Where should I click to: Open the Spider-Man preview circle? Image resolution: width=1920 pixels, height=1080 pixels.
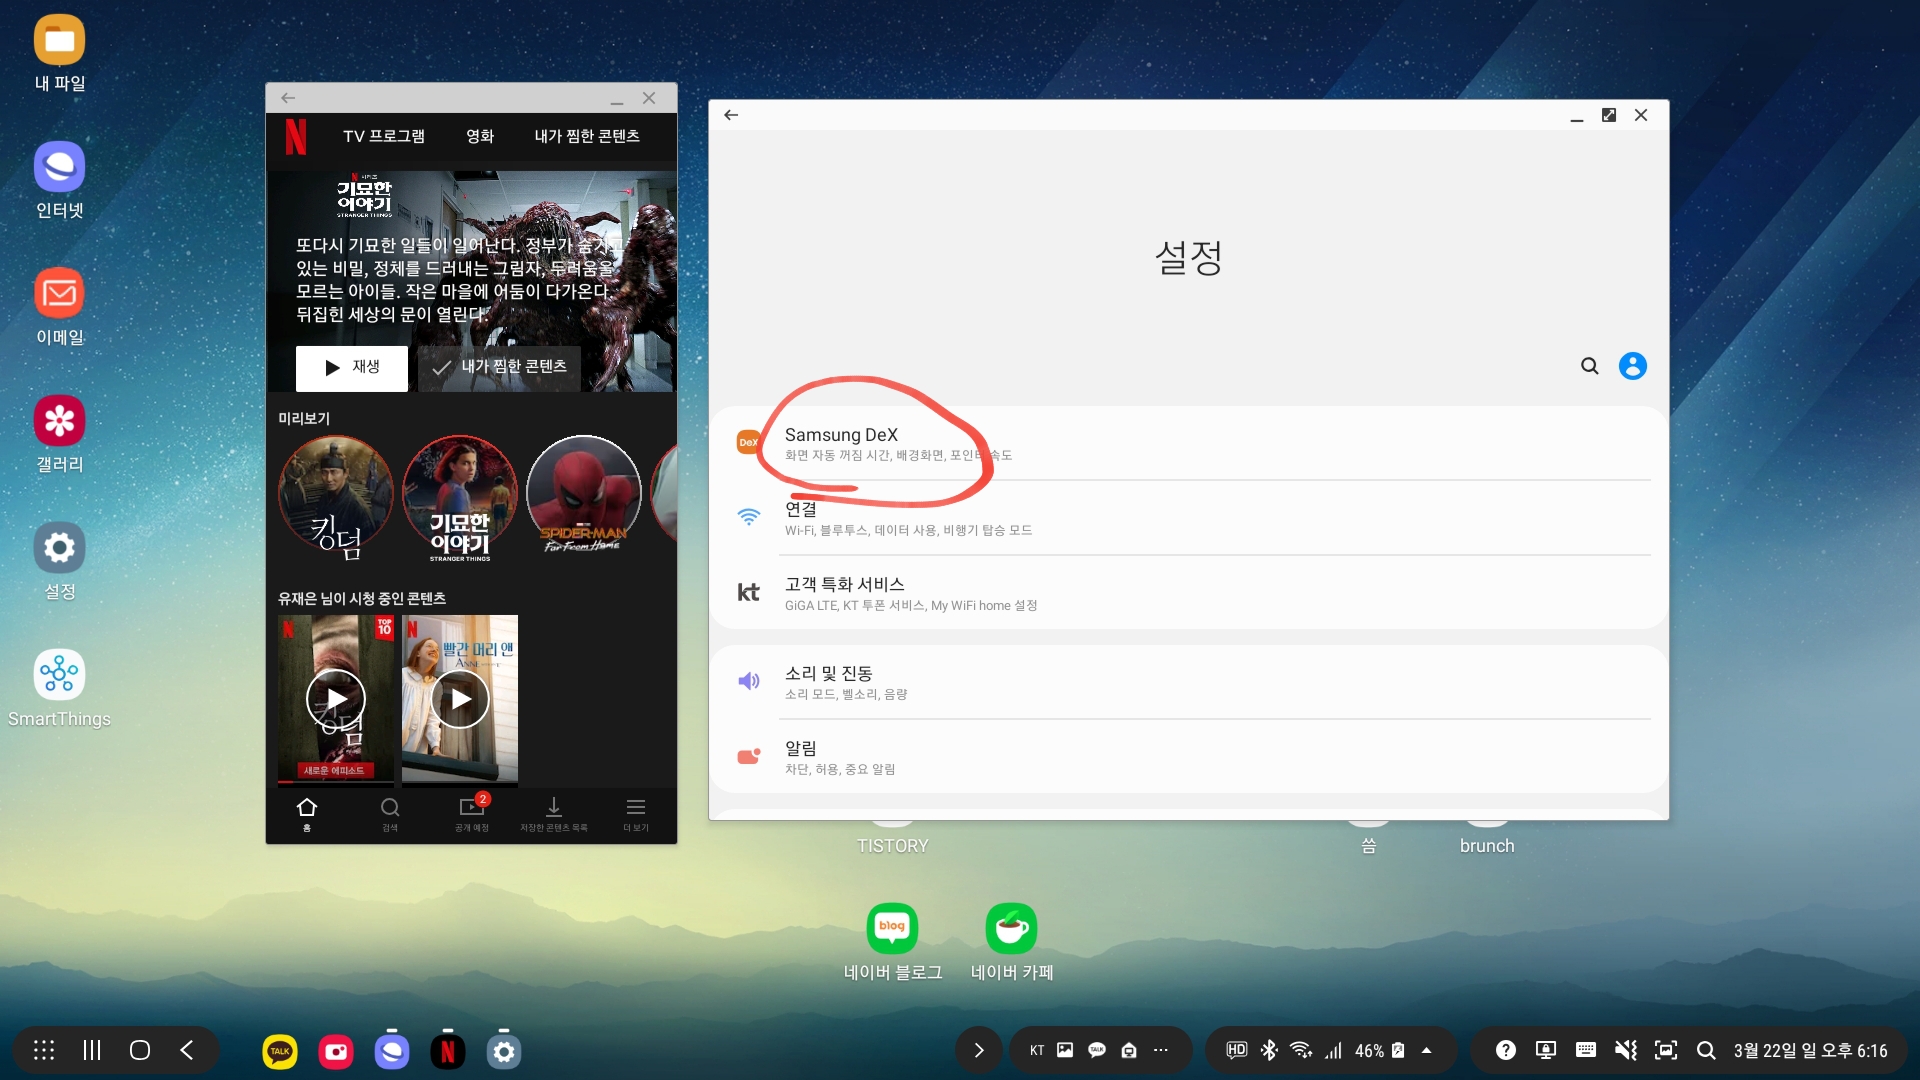coord(584,494)
